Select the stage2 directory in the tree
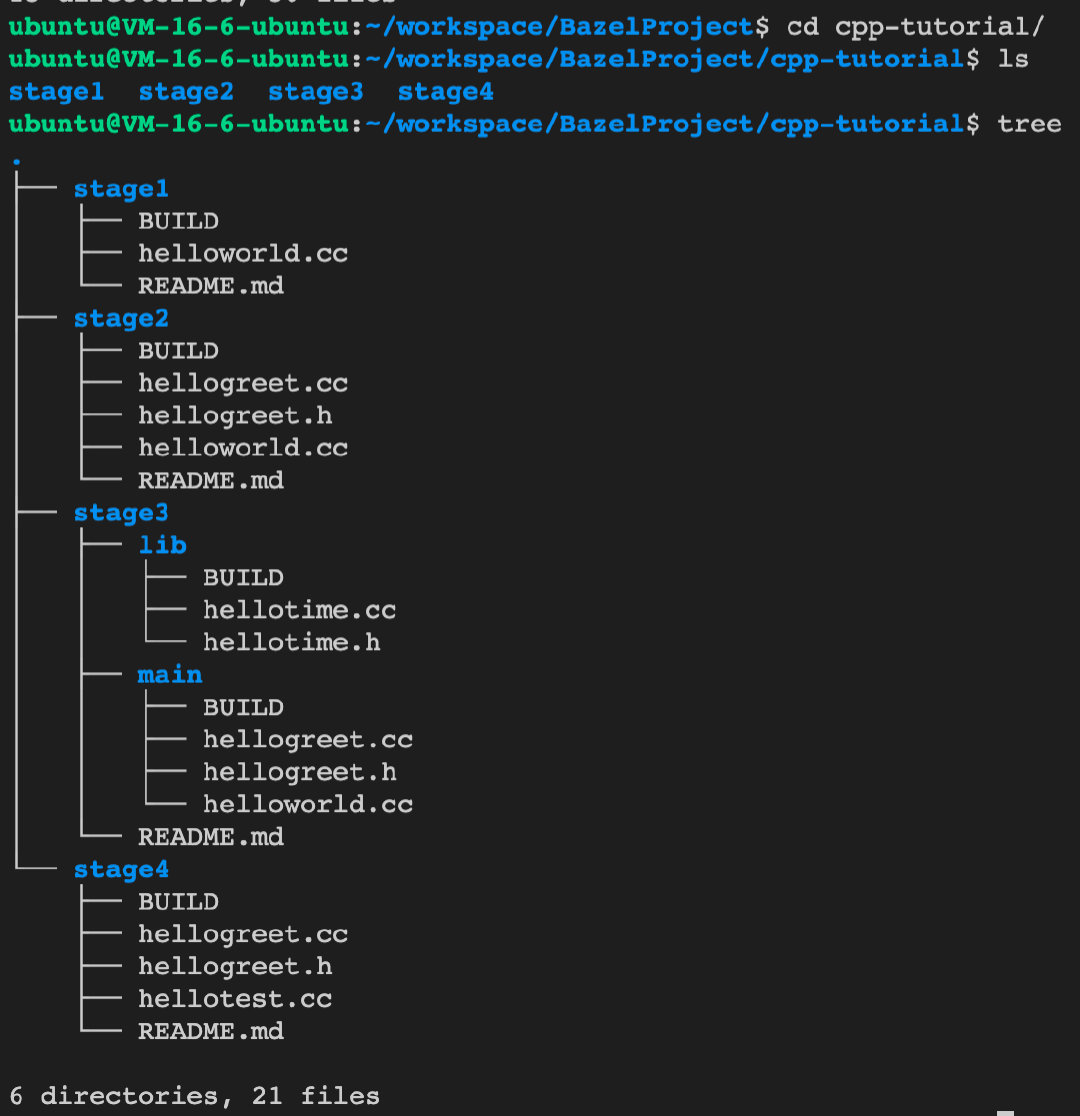The image size is (1080, 1116). click(121, 319)
